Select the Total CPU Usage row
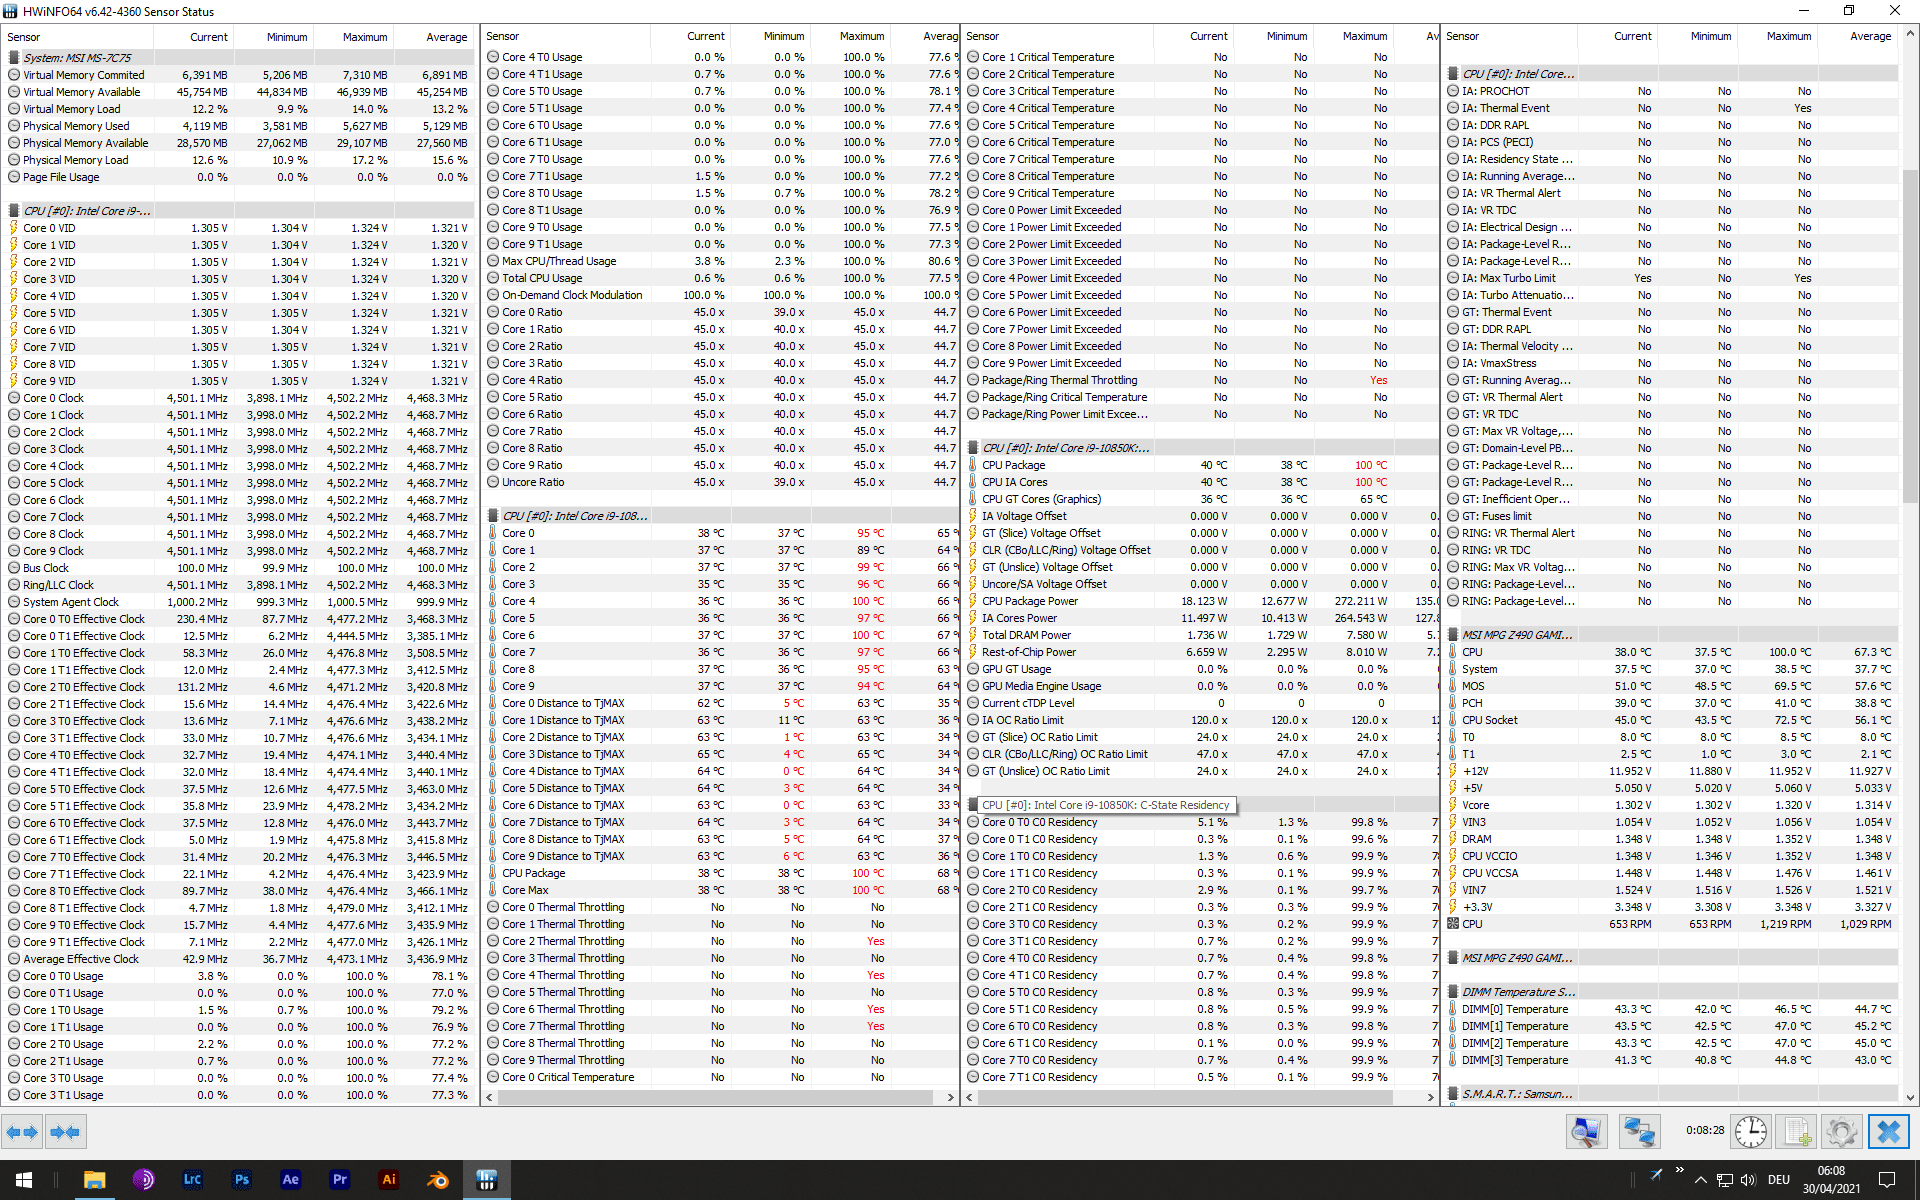Image resolution: width=1920 pixels, height=1200 pixels. 720,278
